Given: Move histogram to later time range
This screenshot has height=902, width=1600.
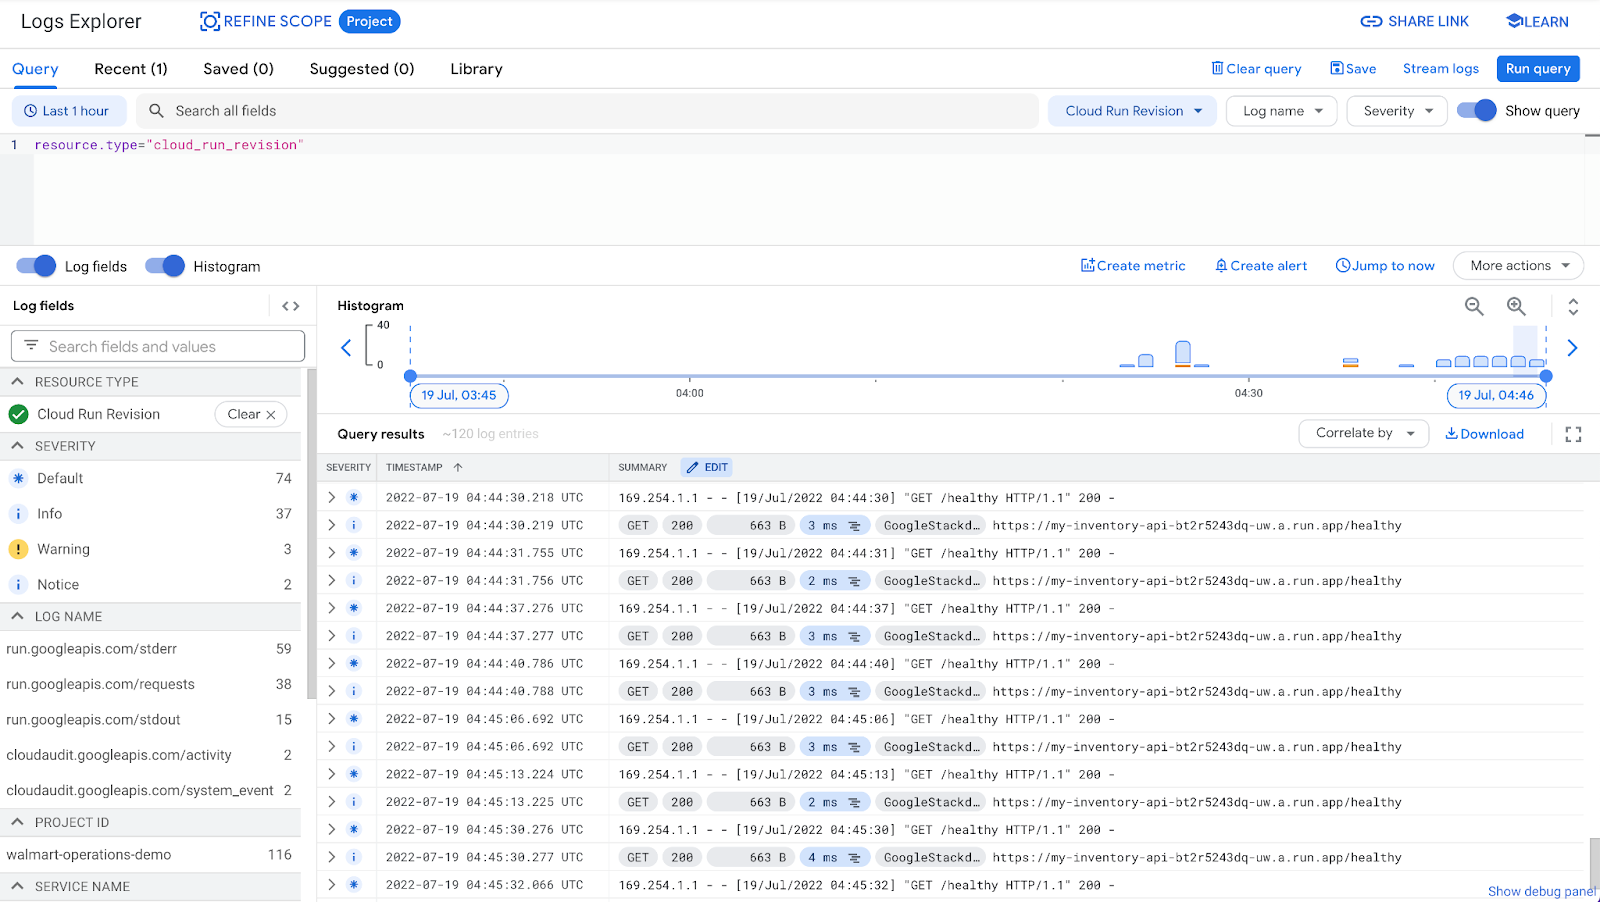Looking at the screenshot, I should tap(1572, 348).
